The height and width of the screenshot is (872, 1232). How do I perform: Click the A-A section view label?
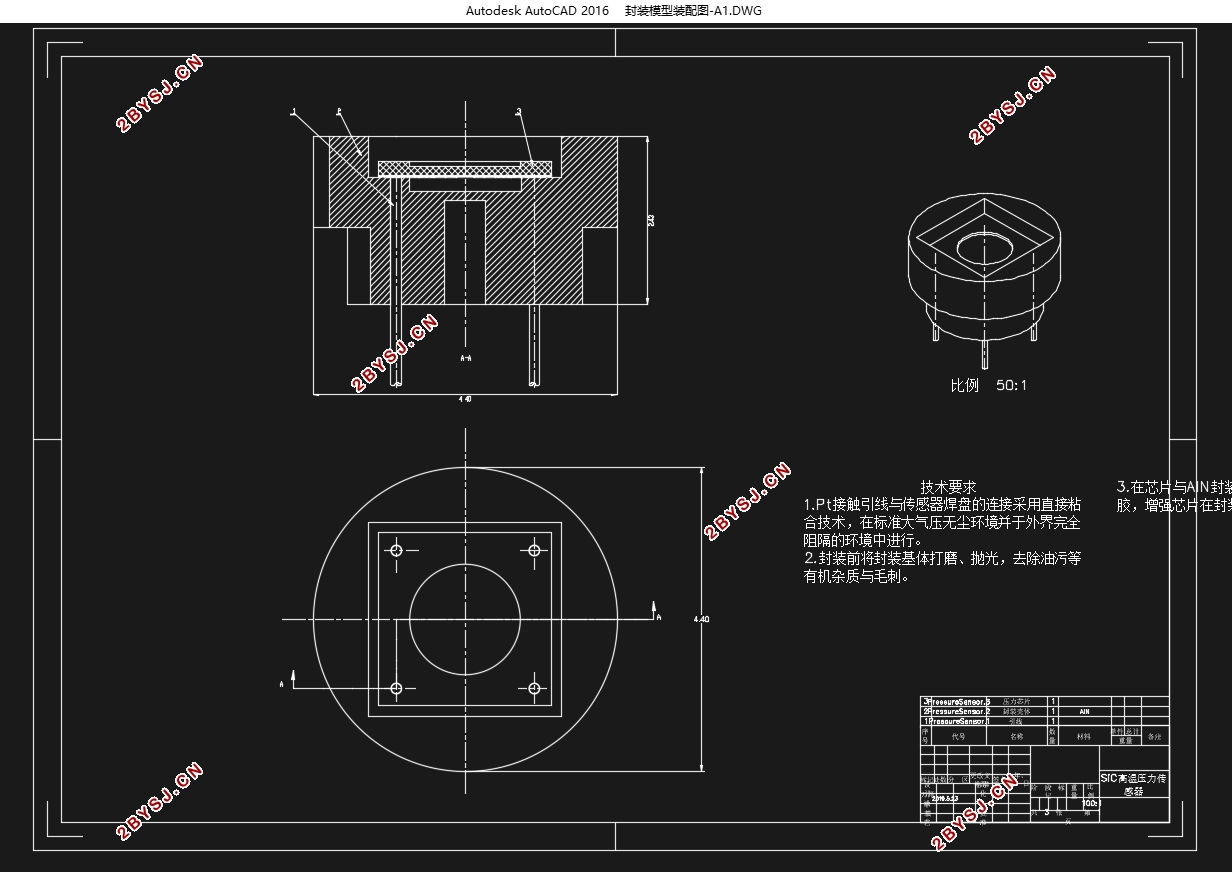(x=465, y=358)
